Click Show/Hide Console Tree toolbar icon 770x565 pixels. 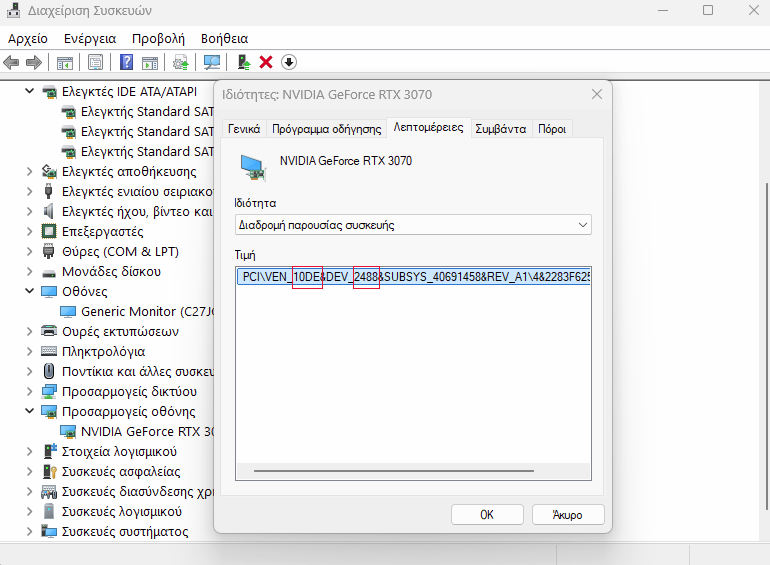64,62
